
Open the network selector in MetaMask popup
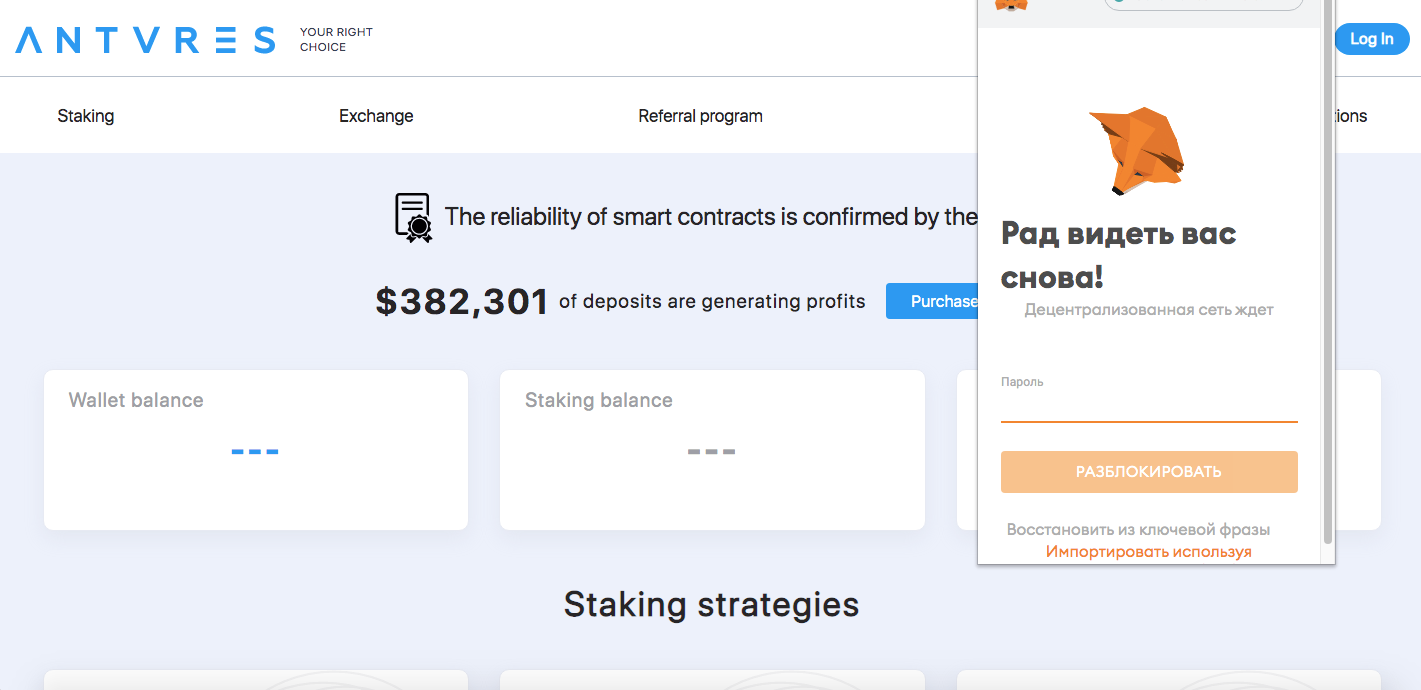(x=1203, y=4)
